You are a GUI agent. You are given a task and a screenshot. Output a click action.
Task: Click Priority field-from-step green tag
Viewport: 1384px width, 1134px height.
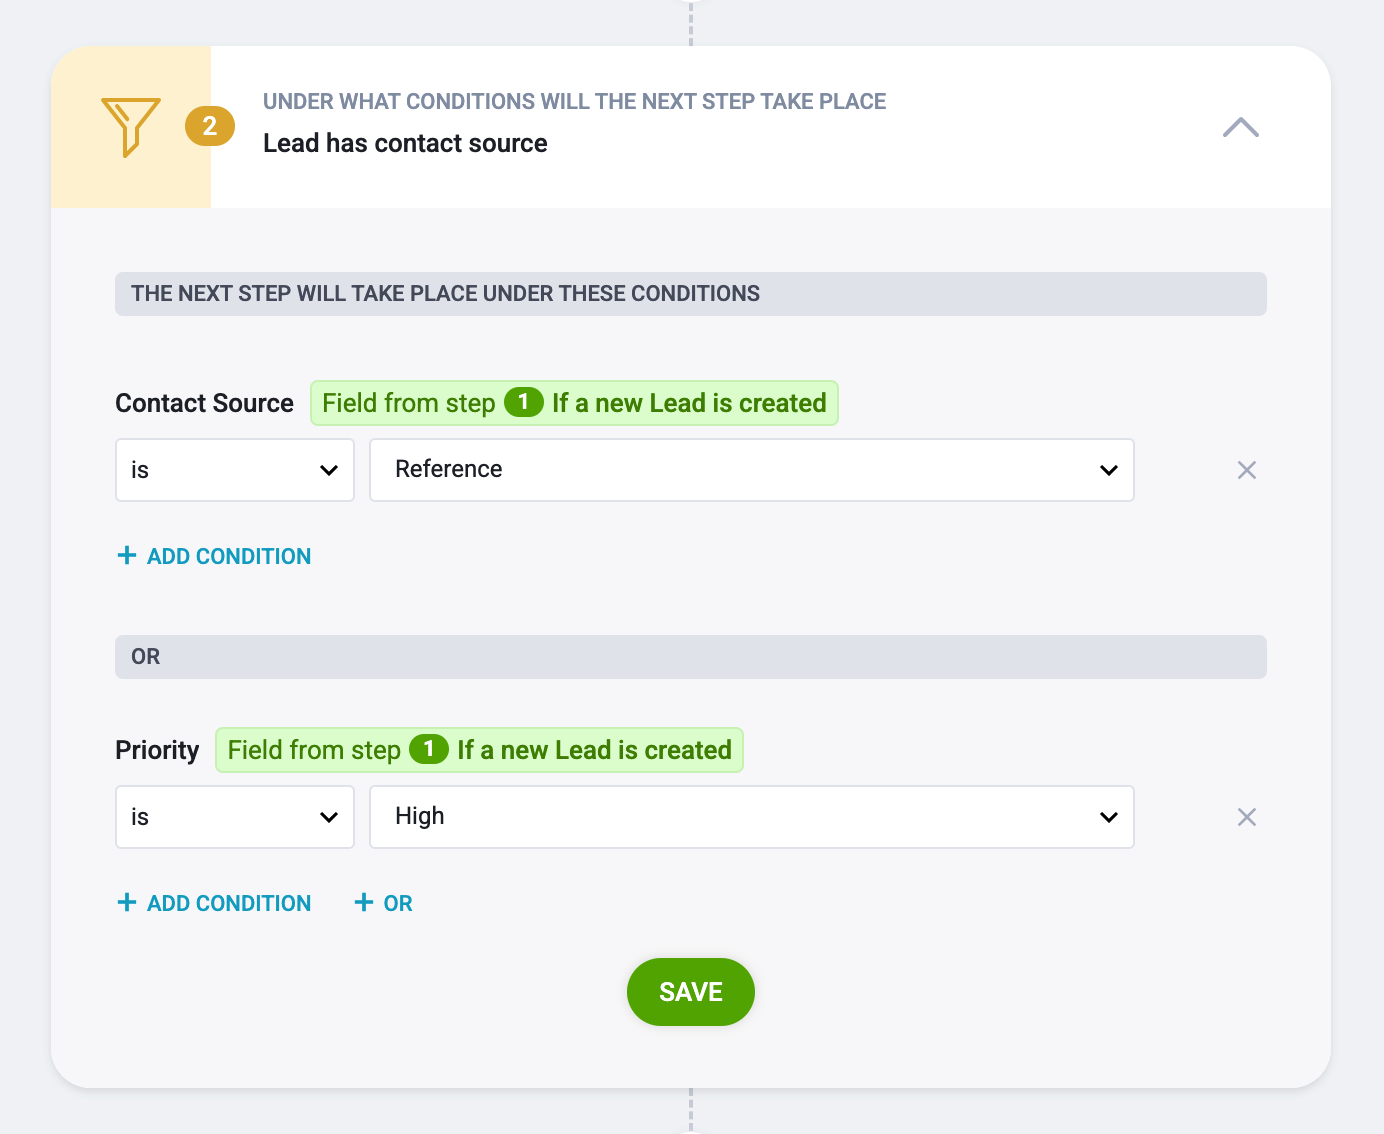pos(479,750)
